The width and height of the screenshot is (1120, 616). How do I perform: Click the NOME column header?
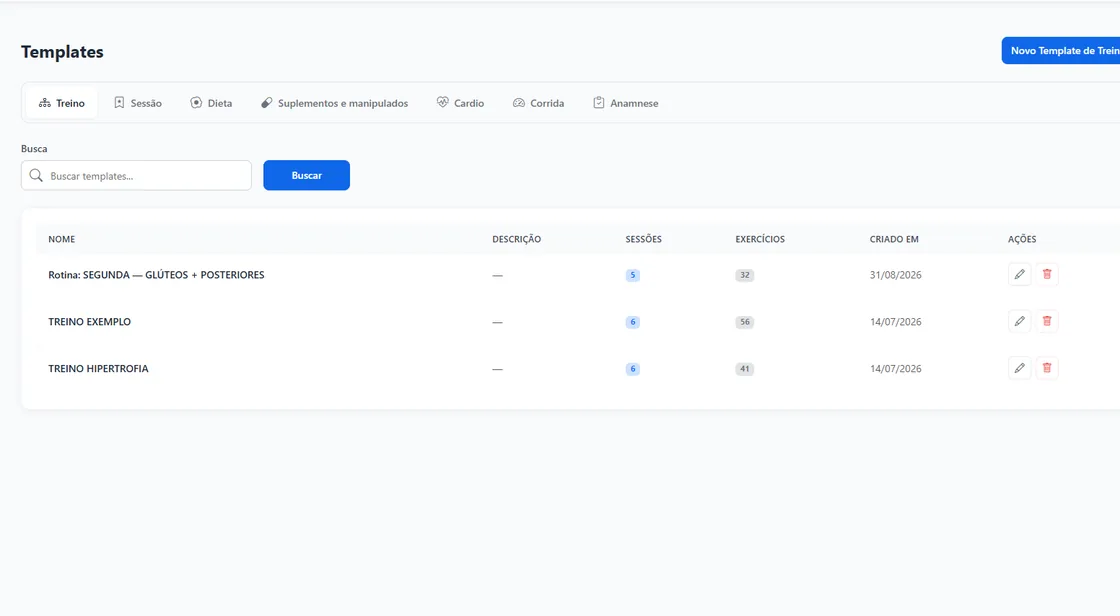pos(61,239)
